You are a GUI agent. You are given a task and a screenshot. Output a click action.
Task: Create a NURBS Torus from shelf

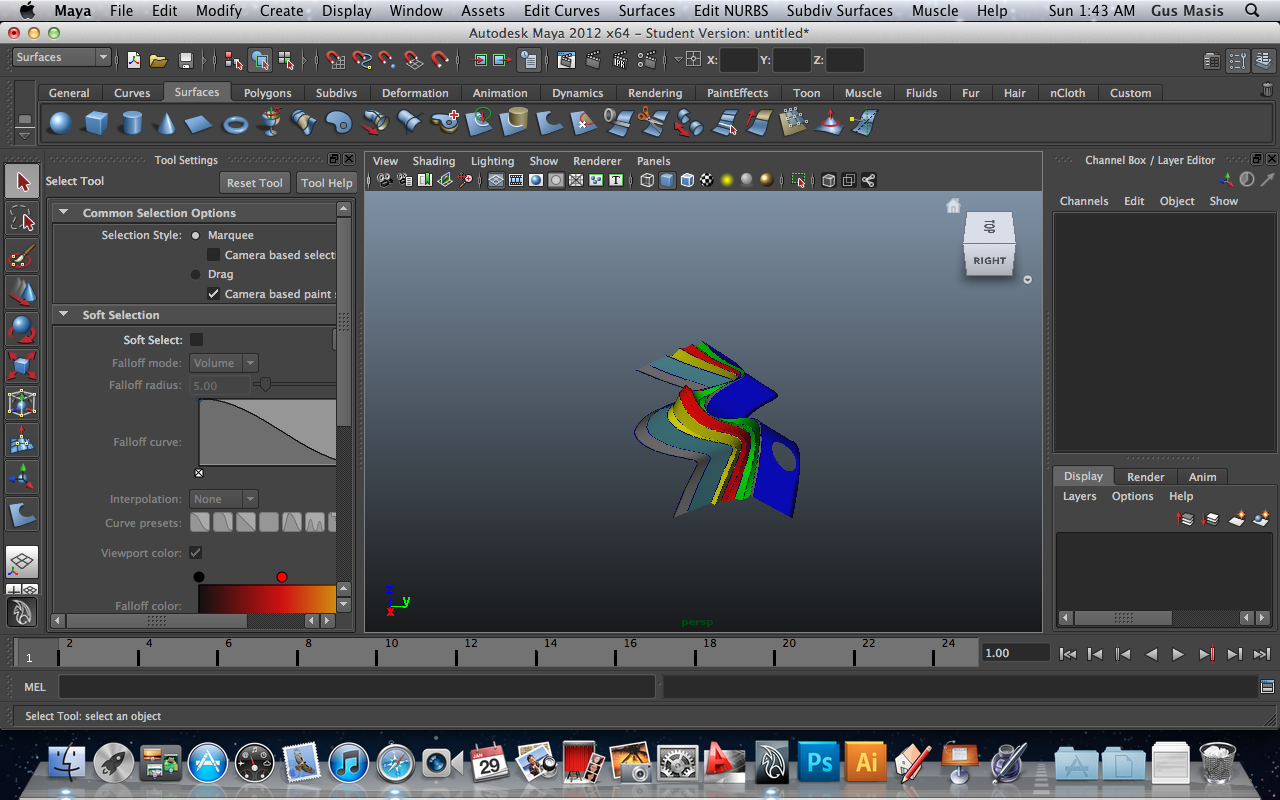click(235, 123)
